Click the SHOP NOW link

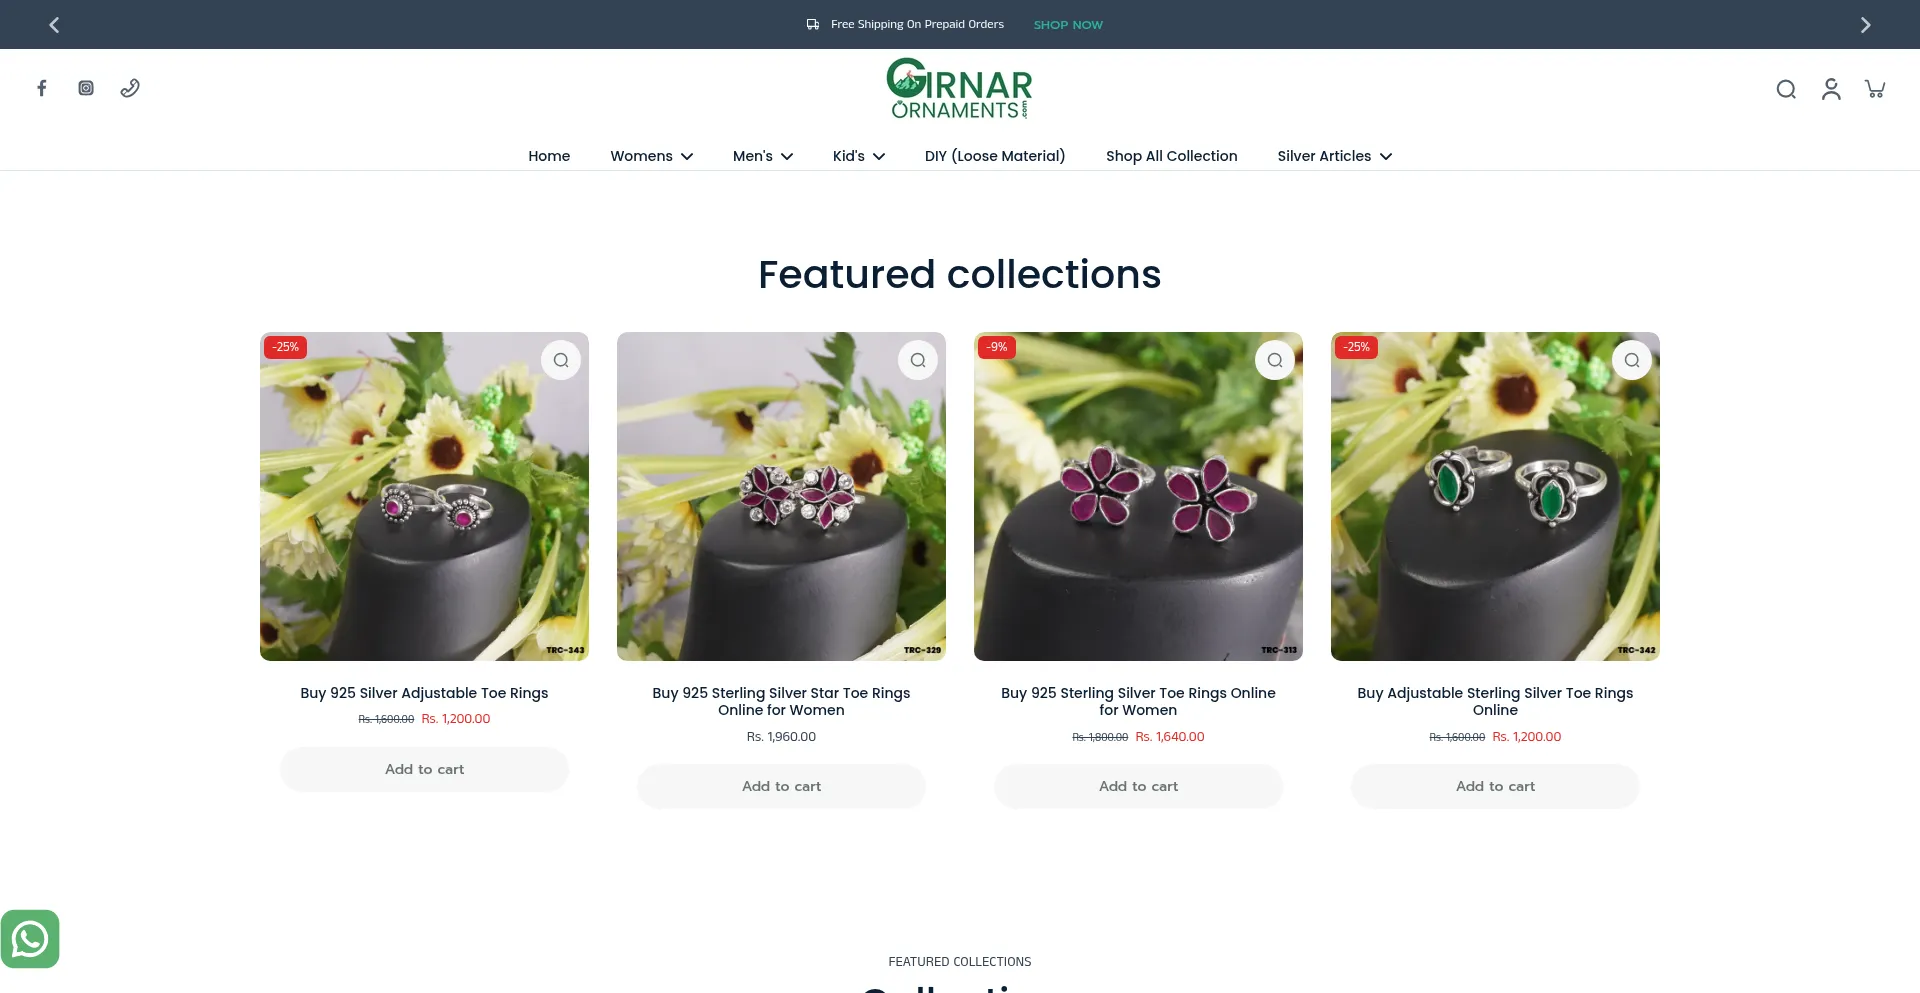click(x=1068, y=25)
